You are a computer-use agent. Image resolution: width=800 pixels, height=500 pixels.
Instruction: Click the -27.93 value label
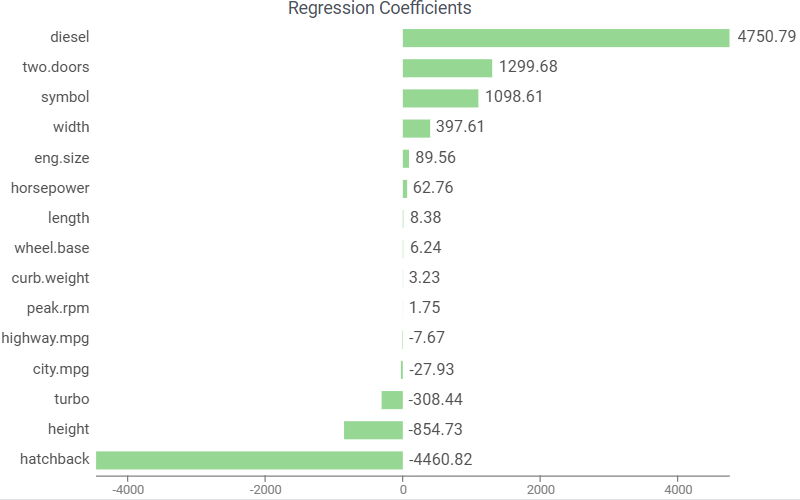pos(432,369)
